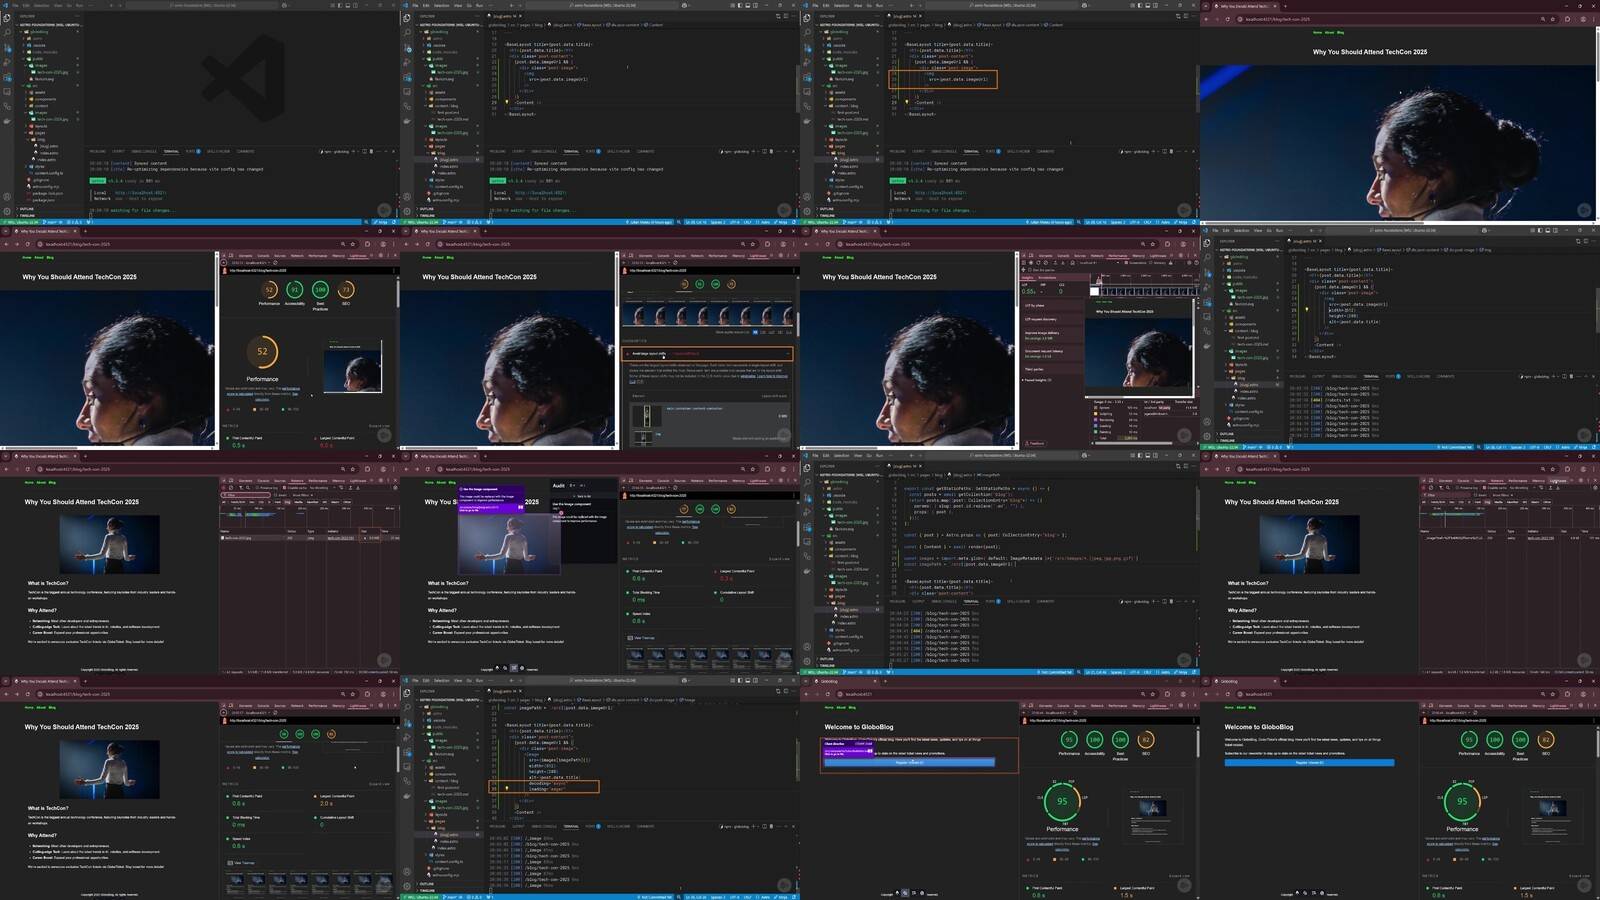Click page screenshot thumbnail in Lighthouse score-52 report
1600x900 pixels.
(x=352, y=366)
